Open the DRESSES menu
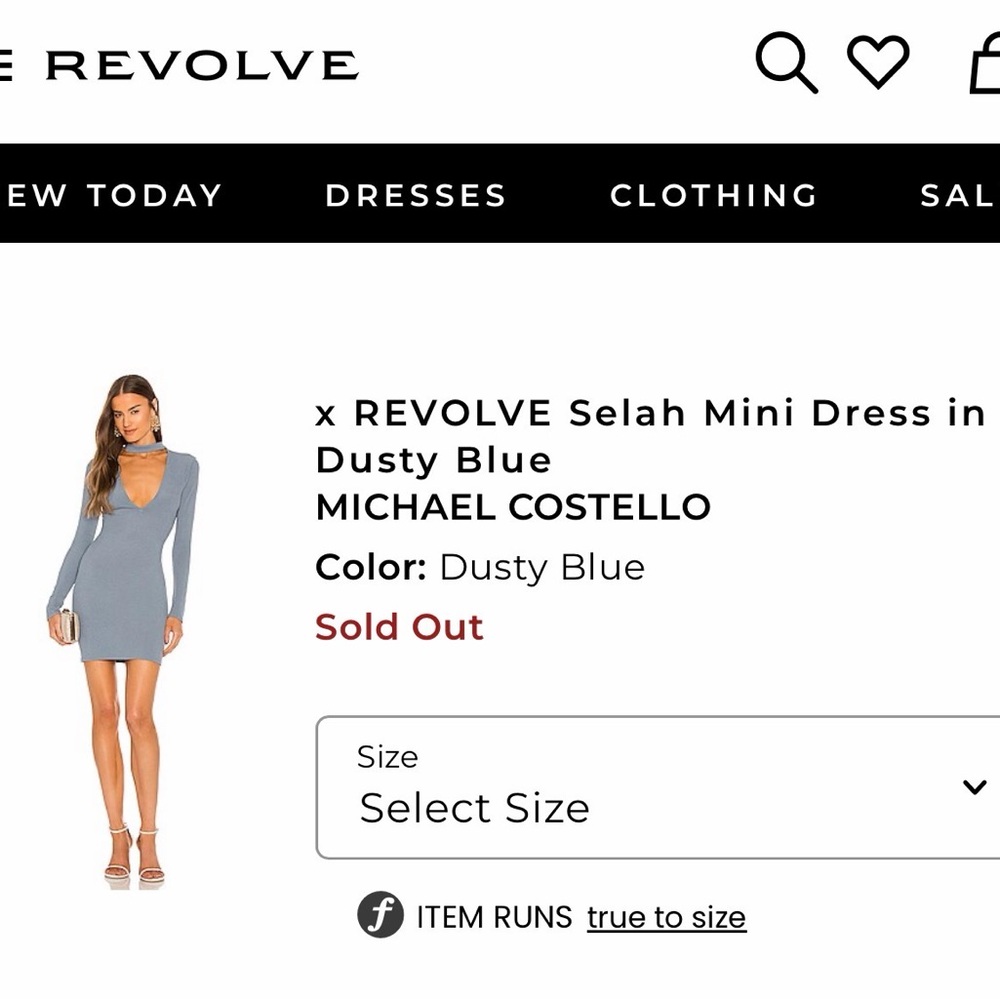 click(416, 196)
